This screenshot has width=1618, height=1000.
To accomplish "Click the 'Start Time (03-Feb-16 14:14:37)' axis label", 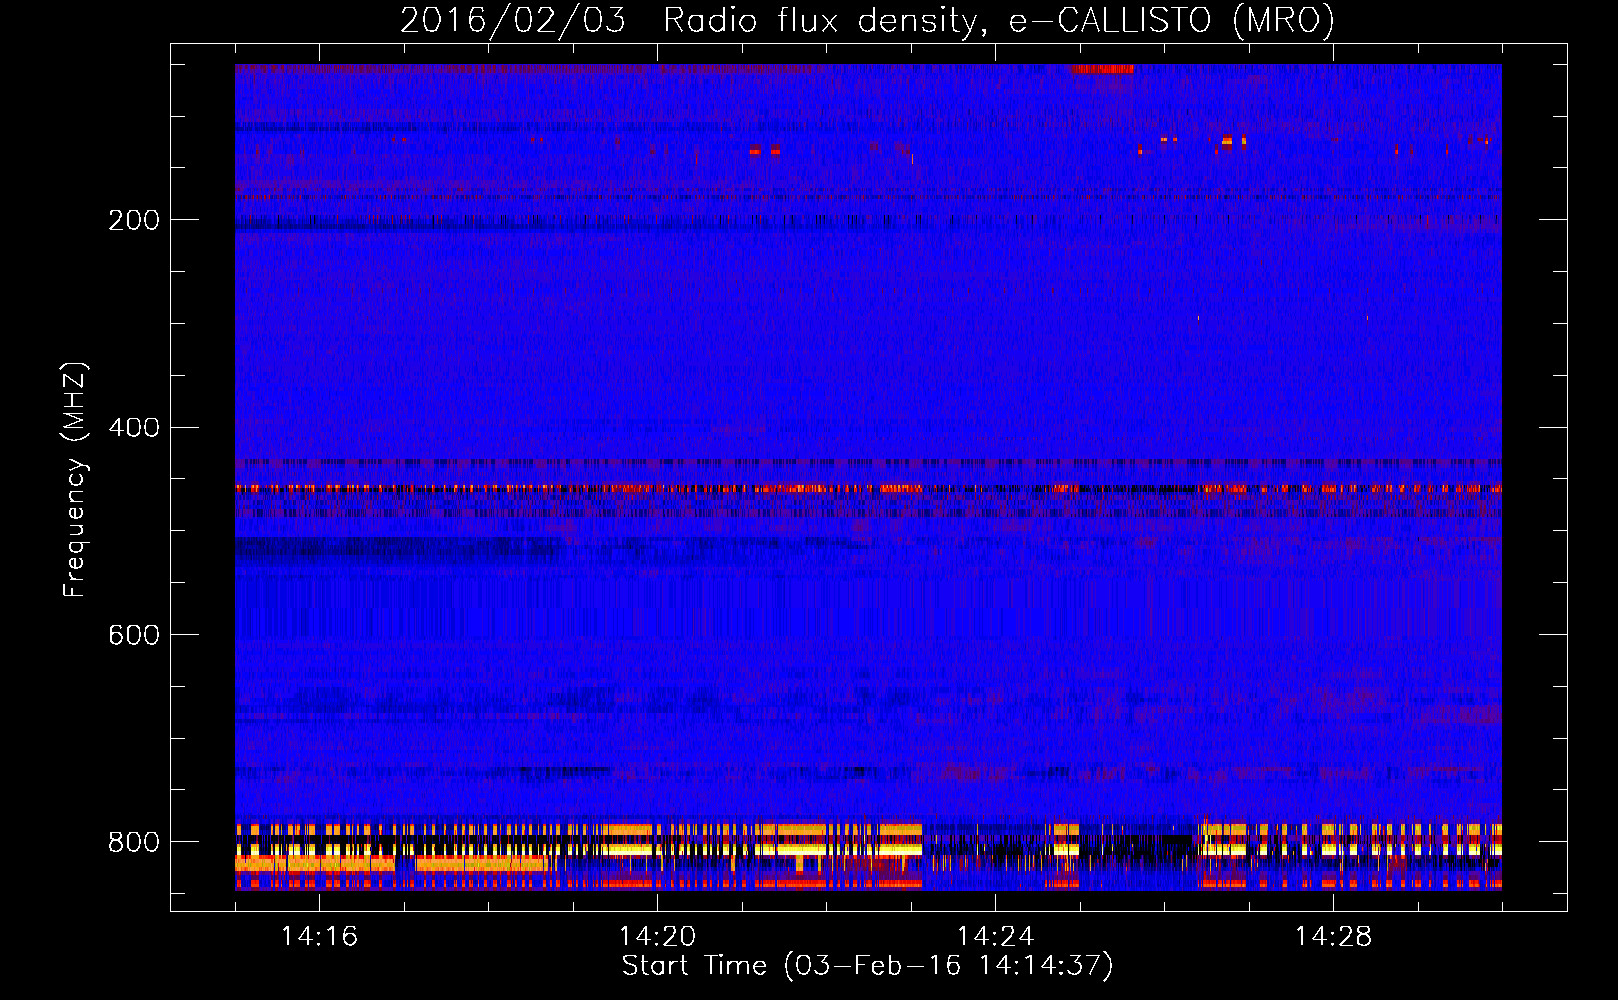I will [867, 966].
